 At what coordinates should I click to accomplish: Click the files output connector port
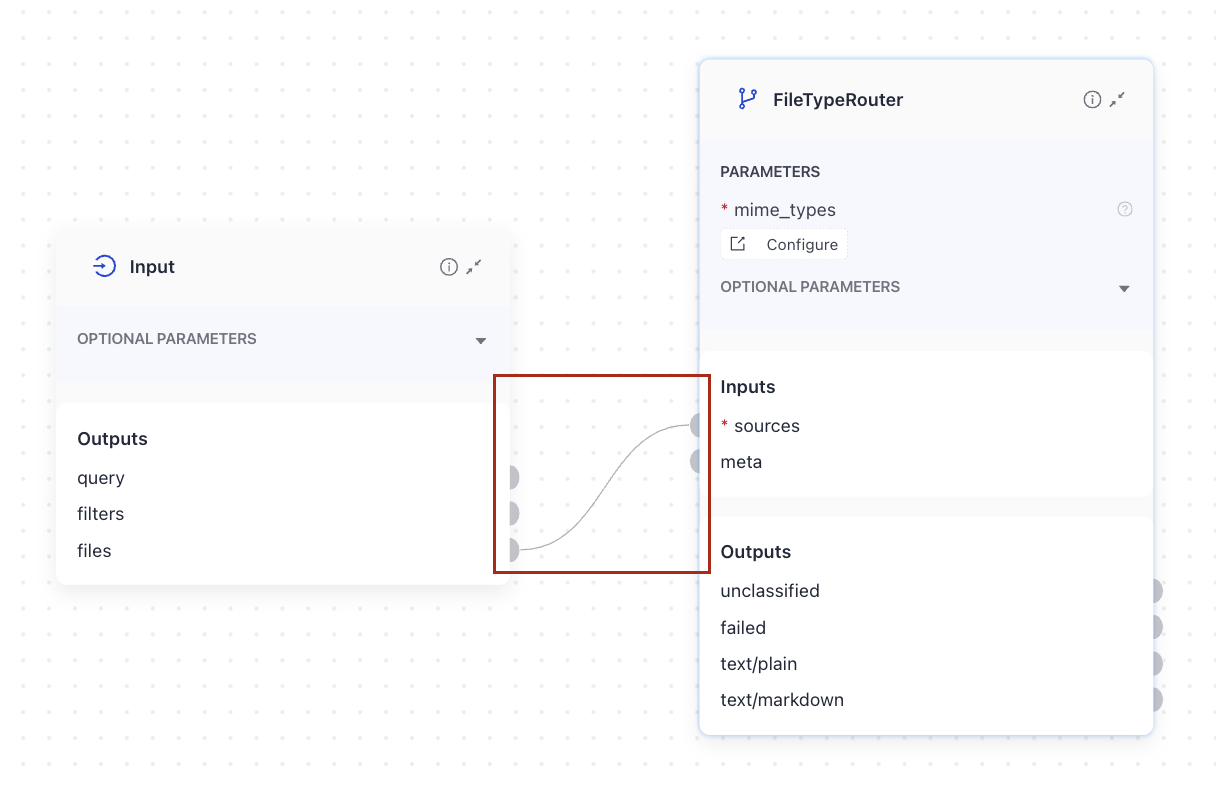(x=512, y=550)
